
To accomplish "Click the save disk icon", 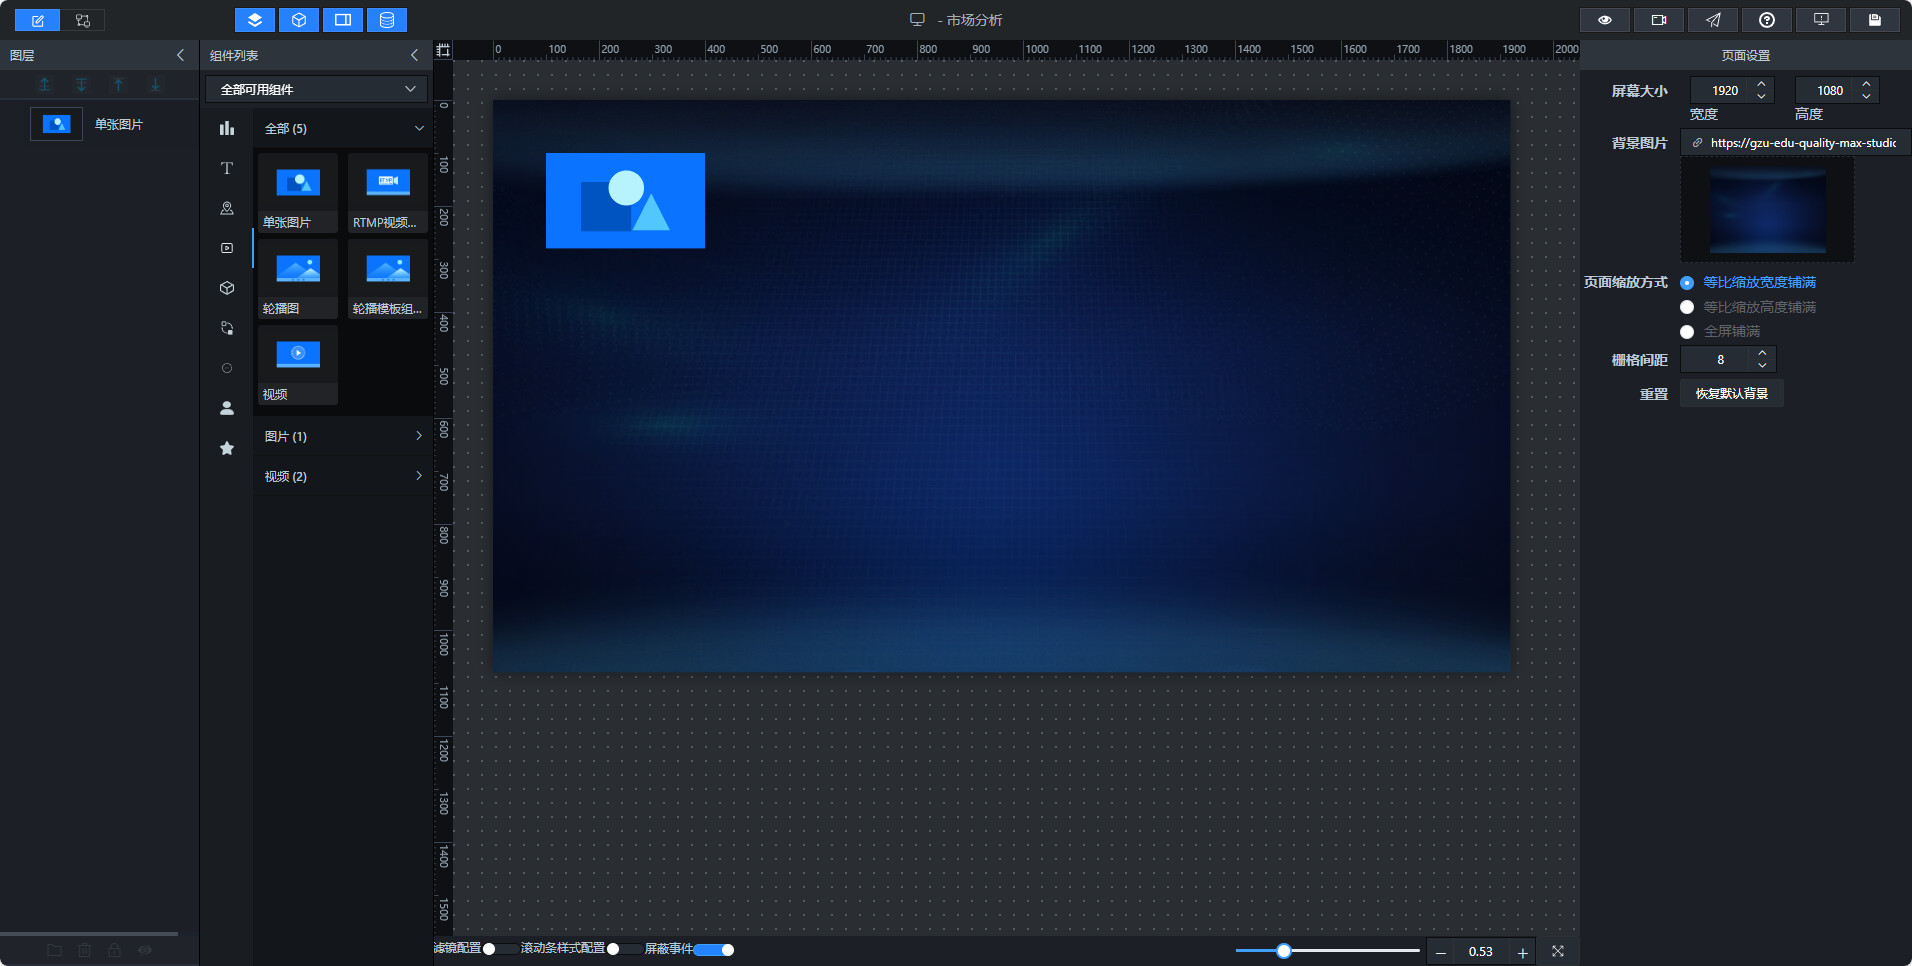I will click(x=1875, y=20).
